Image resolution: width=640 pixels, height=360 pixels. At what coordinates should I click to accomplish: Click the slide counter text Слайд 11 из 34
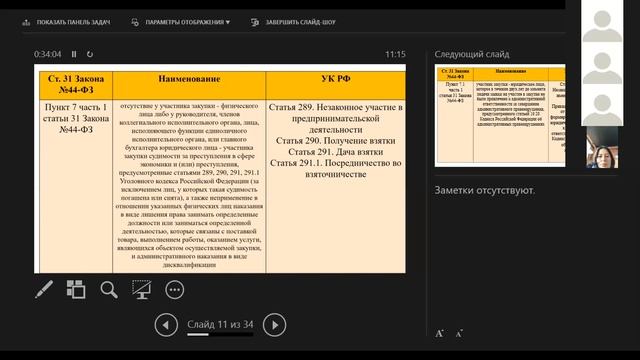[220, 324]
